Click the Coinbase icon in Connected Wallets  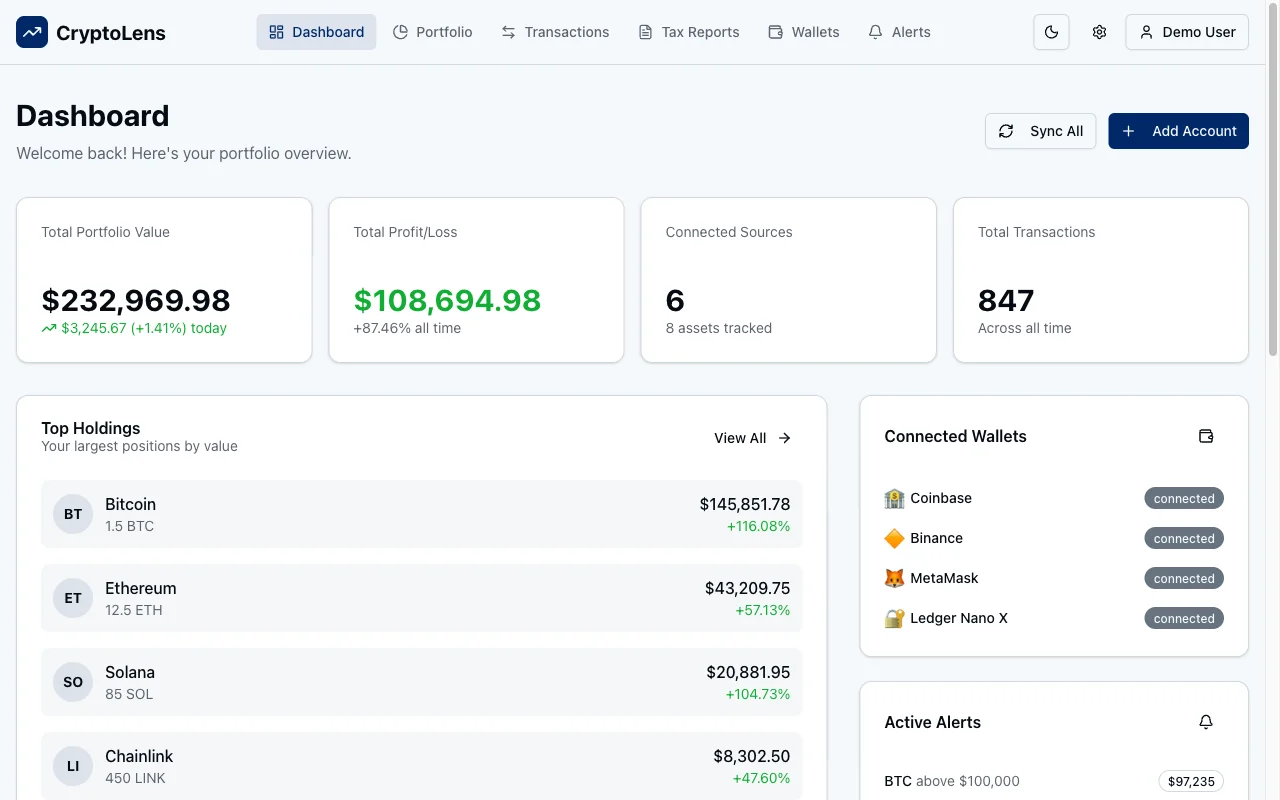[x=893, y=498]
